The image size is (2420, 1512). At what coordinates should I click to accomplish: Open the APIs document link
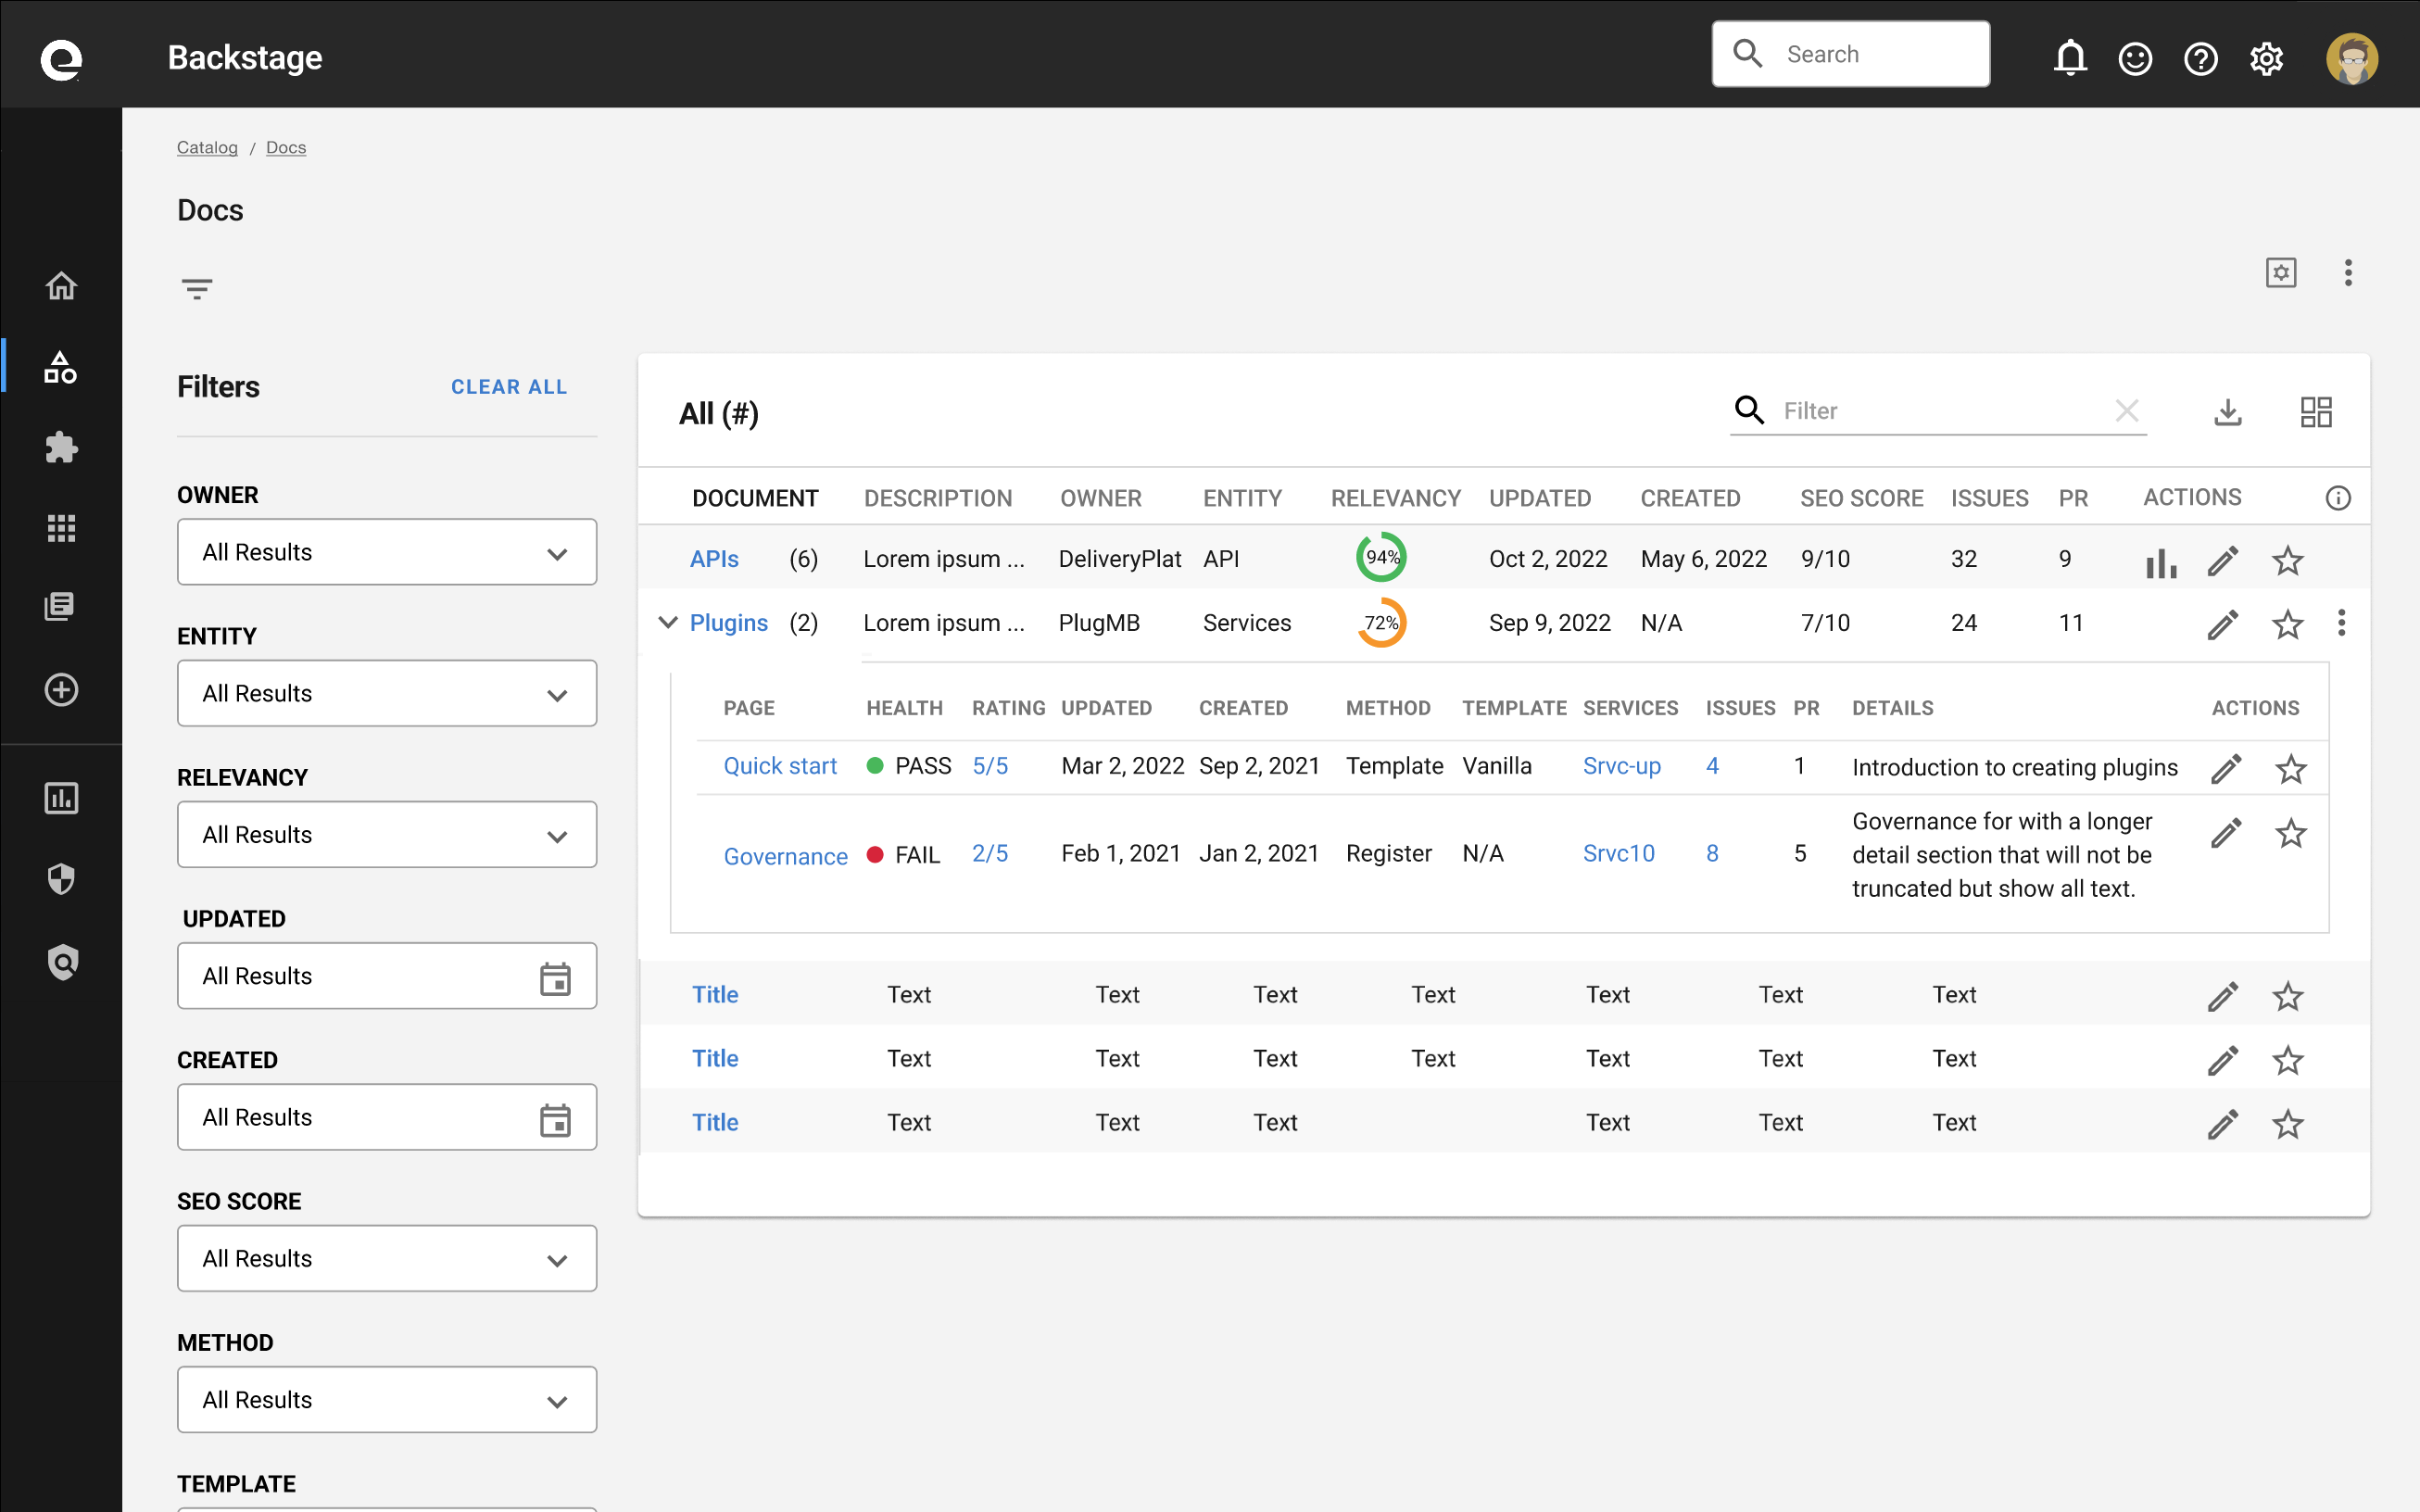click(x=714, y=559)
